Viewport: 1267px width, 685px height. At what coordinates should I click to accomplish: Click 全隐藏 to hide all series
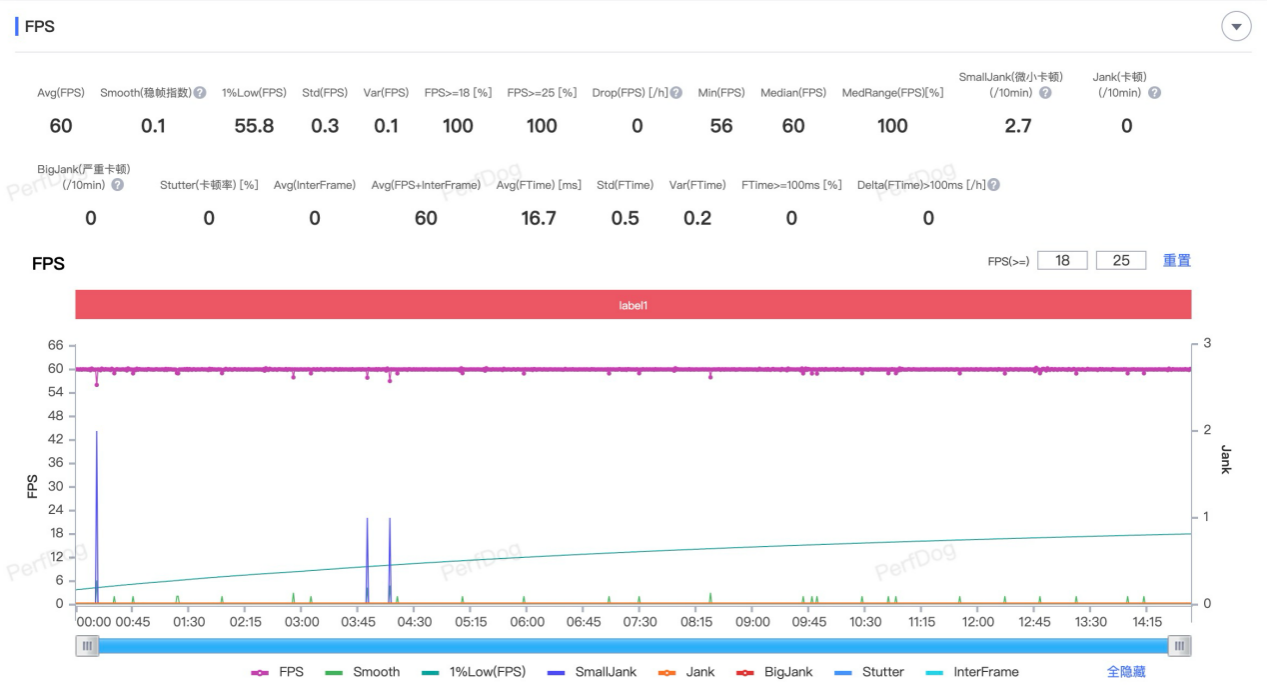click(x=1126, y=672)
